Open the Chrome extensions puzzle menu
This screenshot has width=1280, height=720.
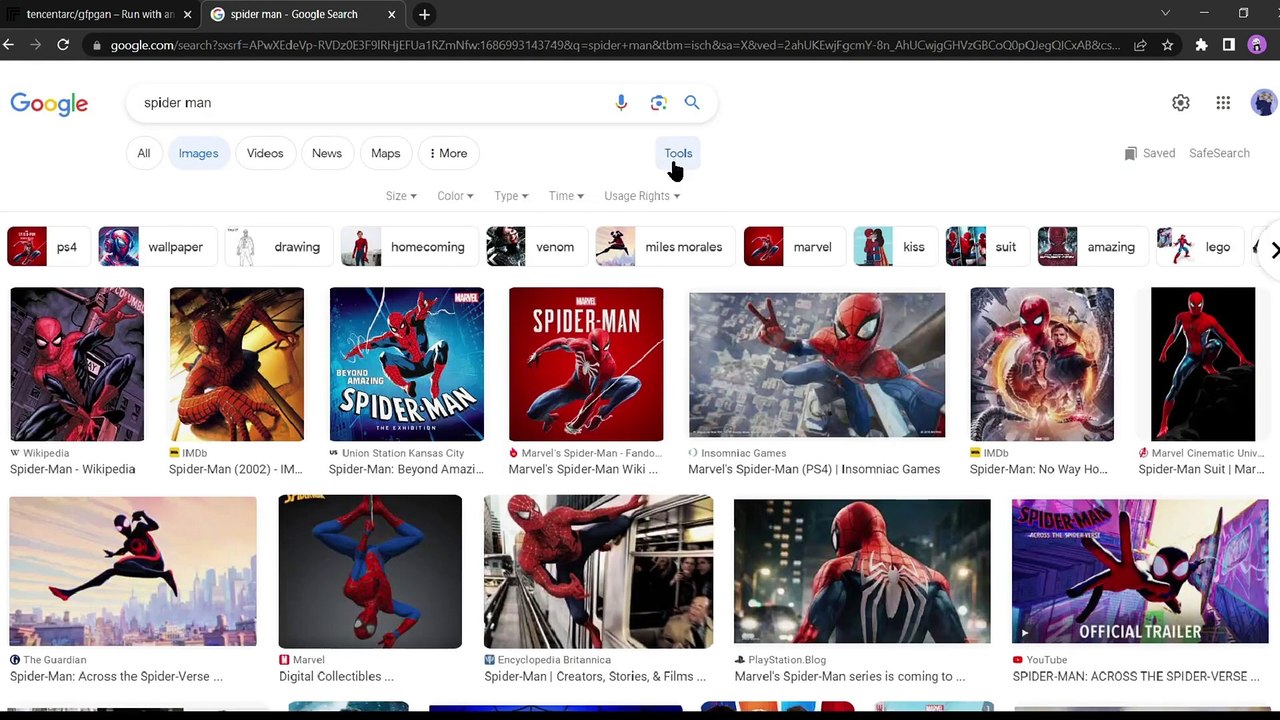pos(1201,45)
